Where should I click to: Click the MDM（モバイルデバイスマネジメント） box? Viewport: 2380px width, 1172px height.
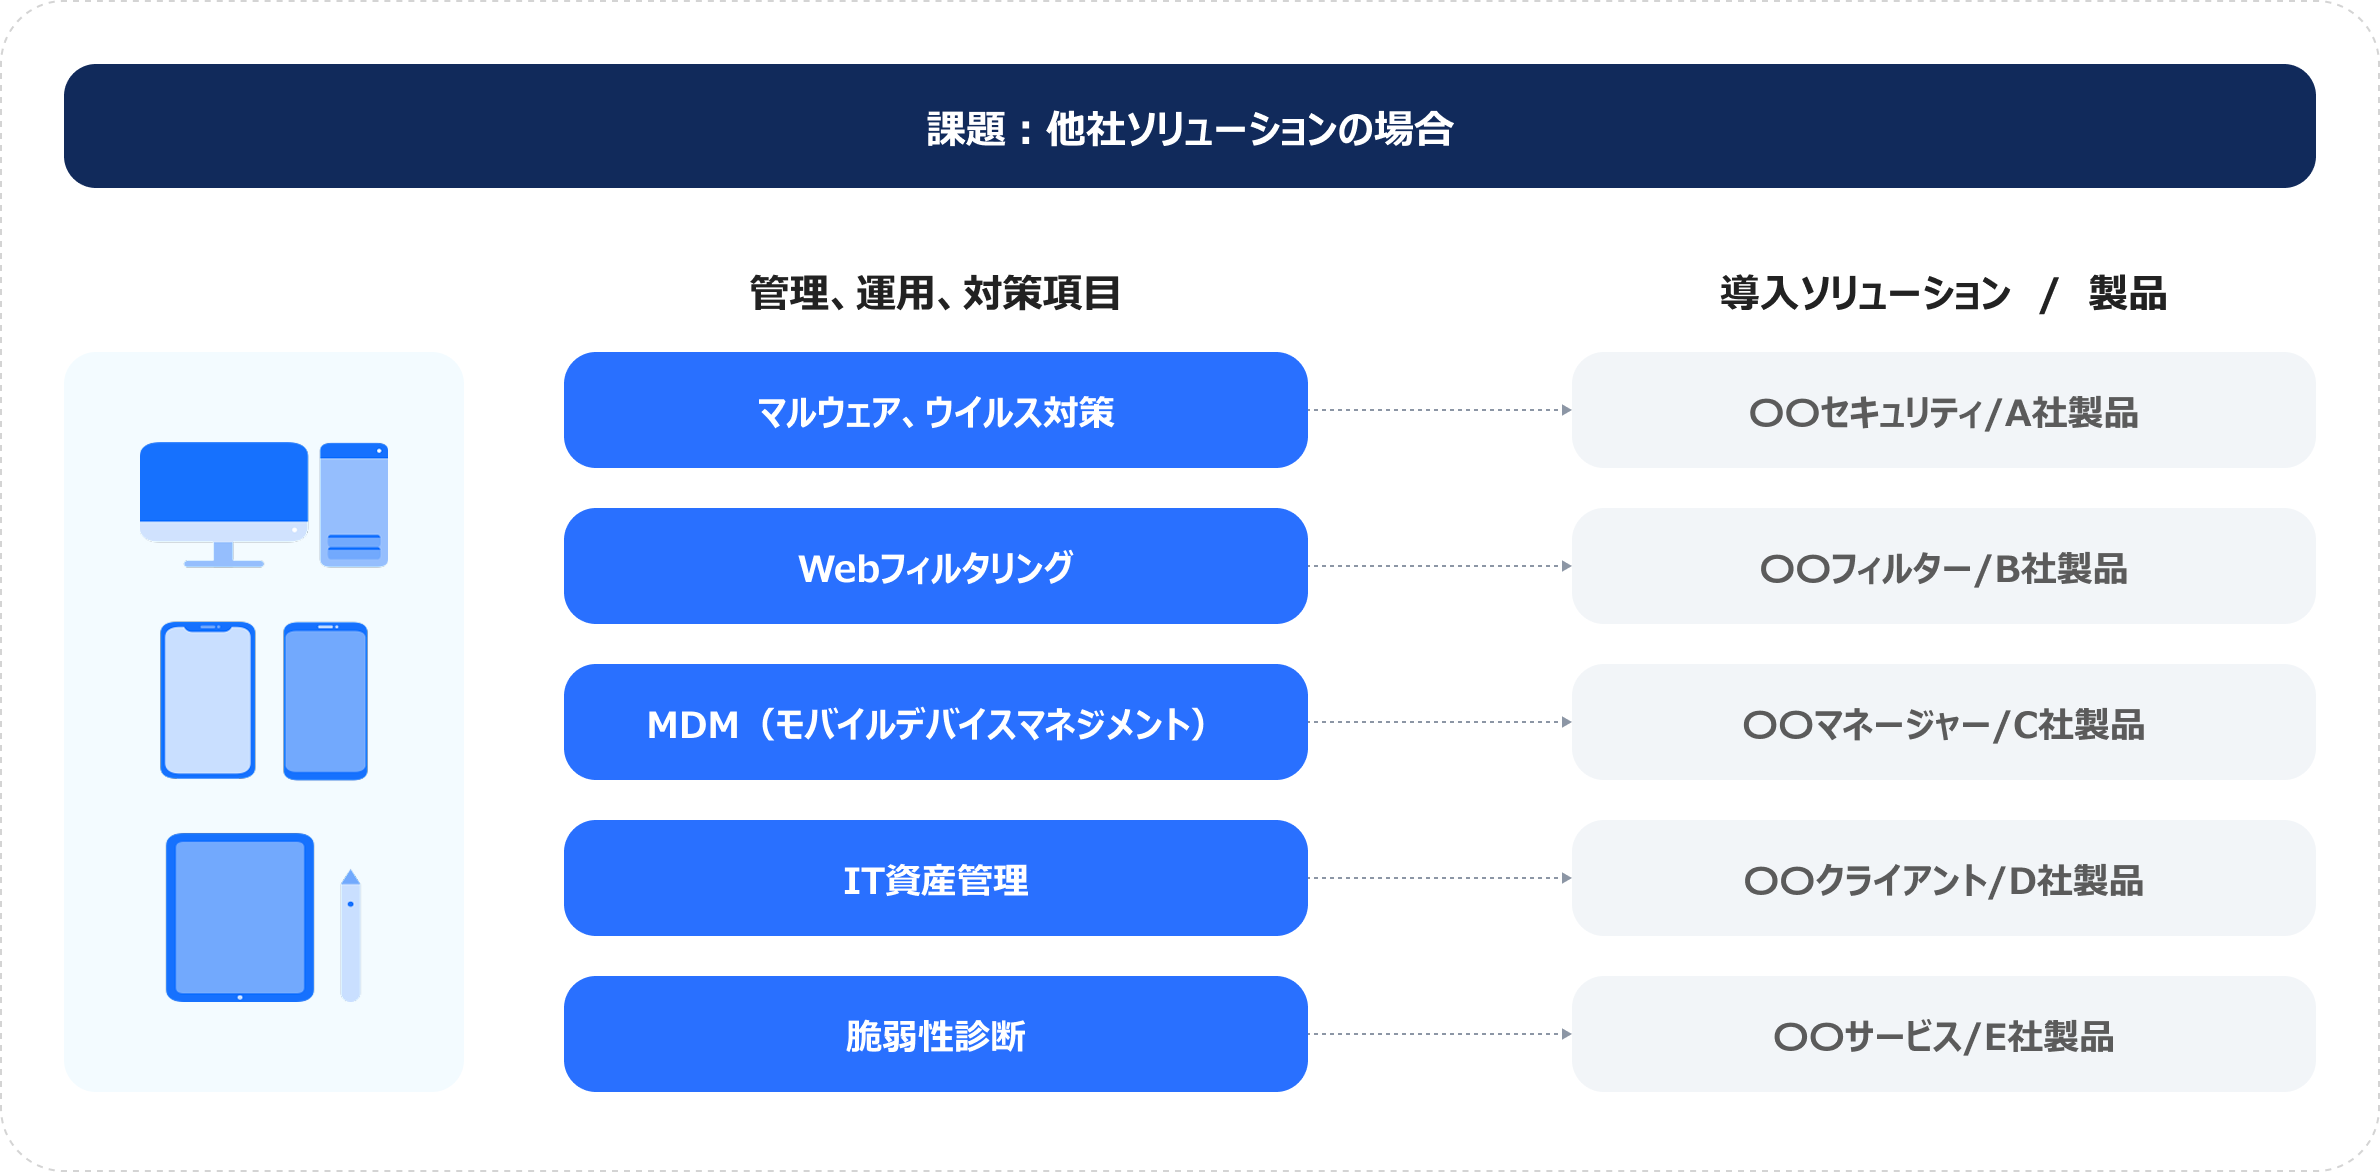[935, 722]
